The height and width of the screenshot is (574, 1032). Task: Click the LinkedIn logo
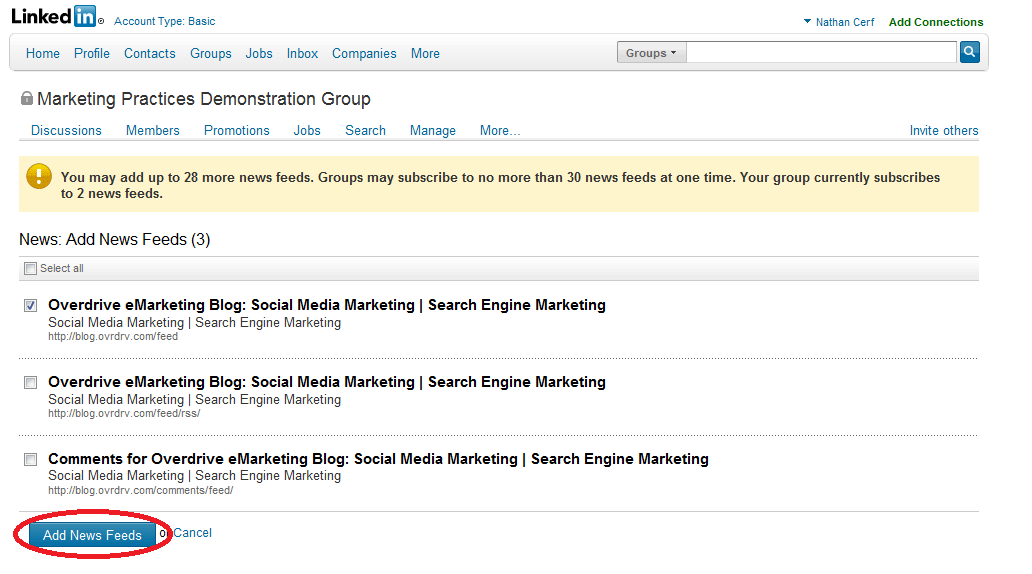tap(57, 16)
